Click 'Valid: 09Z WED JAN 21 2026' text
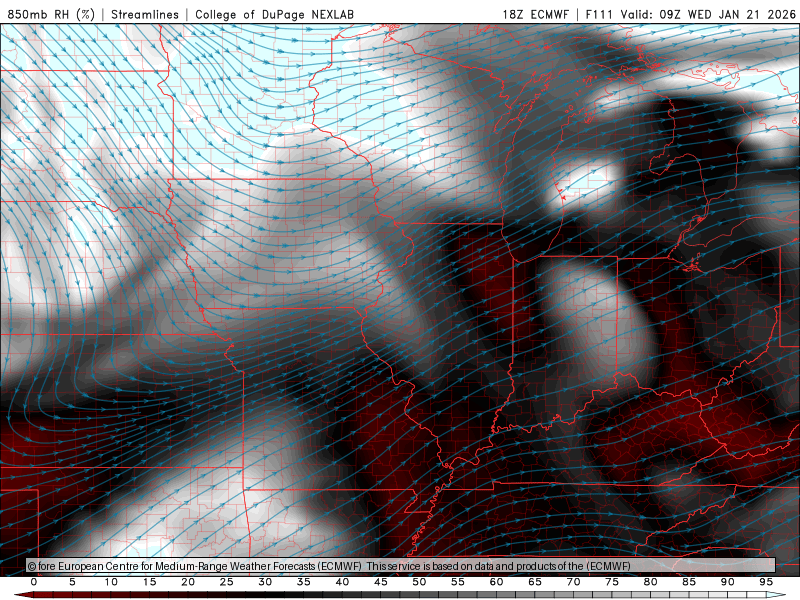The image size is (800, 600). (x=708, y=14)
